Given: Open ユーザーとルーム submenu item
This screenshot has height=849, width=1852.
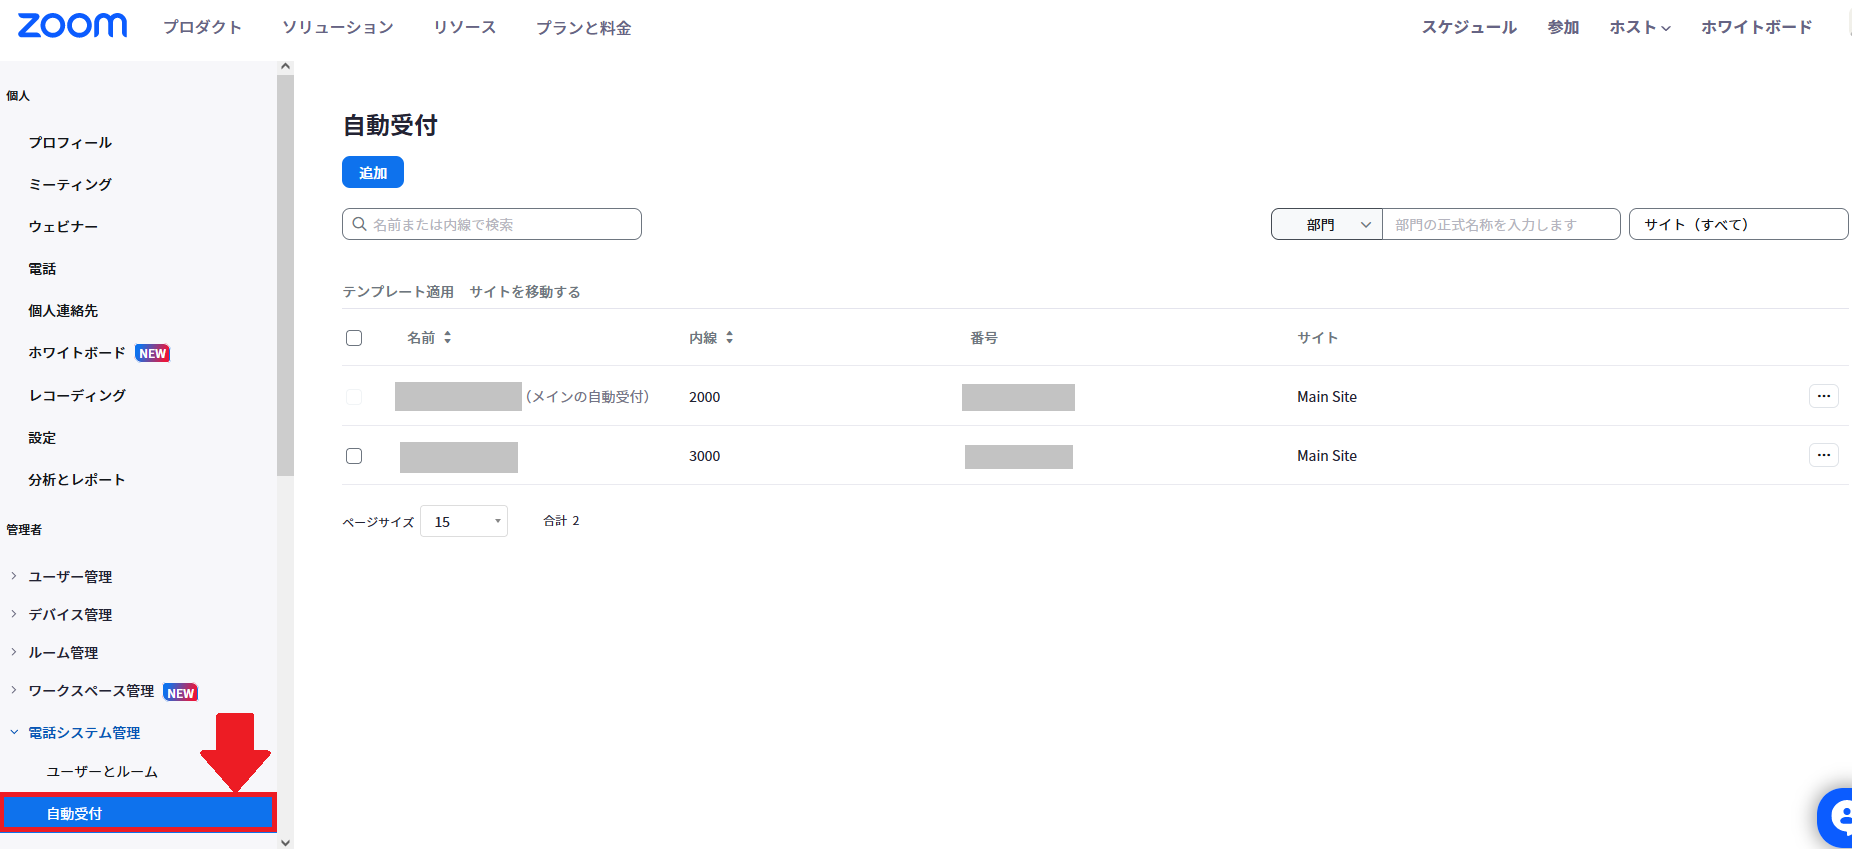Looking at the screenshot, I should click(102, 772).
